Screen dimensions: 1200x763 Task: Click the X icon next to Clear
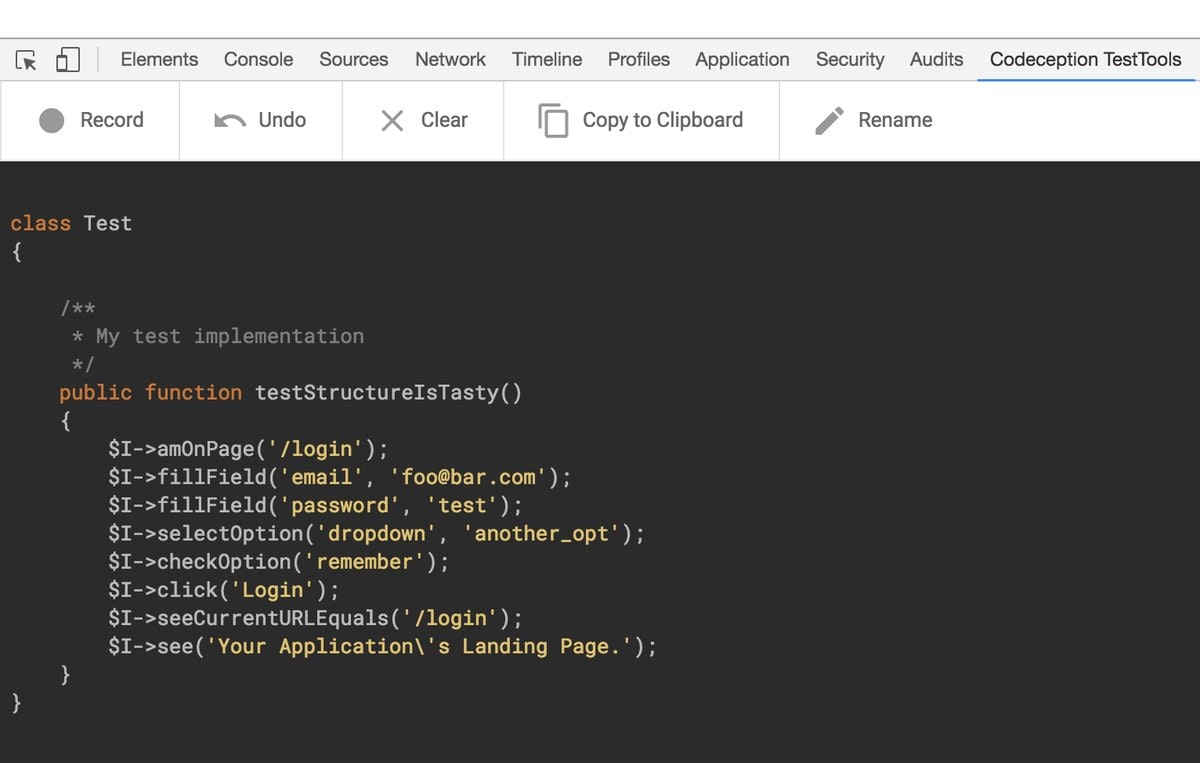click(x=393, y=120)
